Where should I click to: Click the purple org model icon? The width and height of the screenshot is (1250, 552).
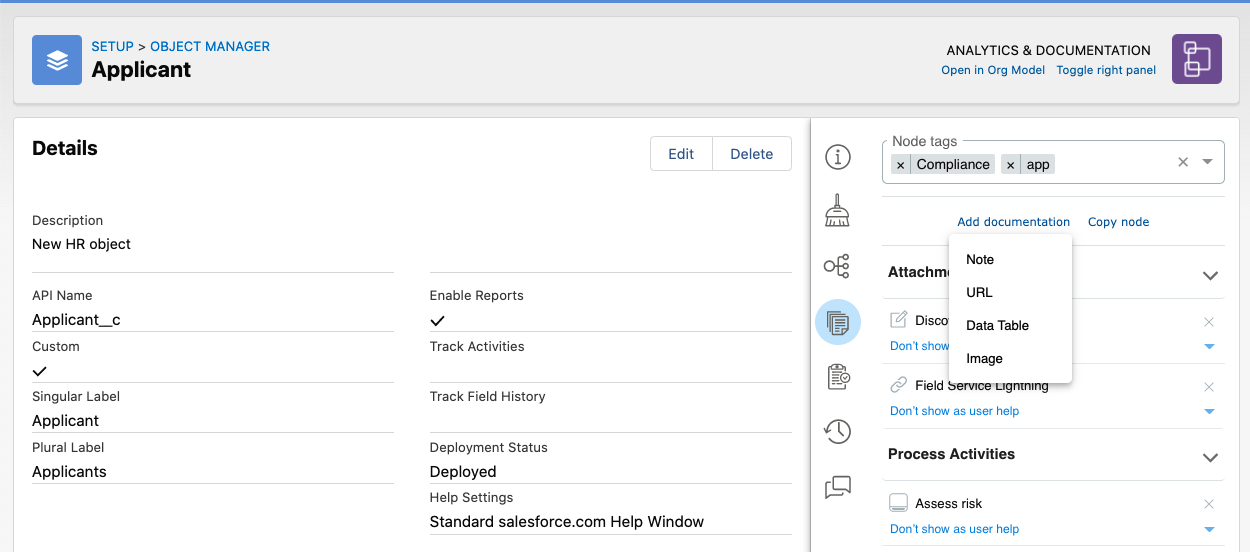[x=1196, y=59]
